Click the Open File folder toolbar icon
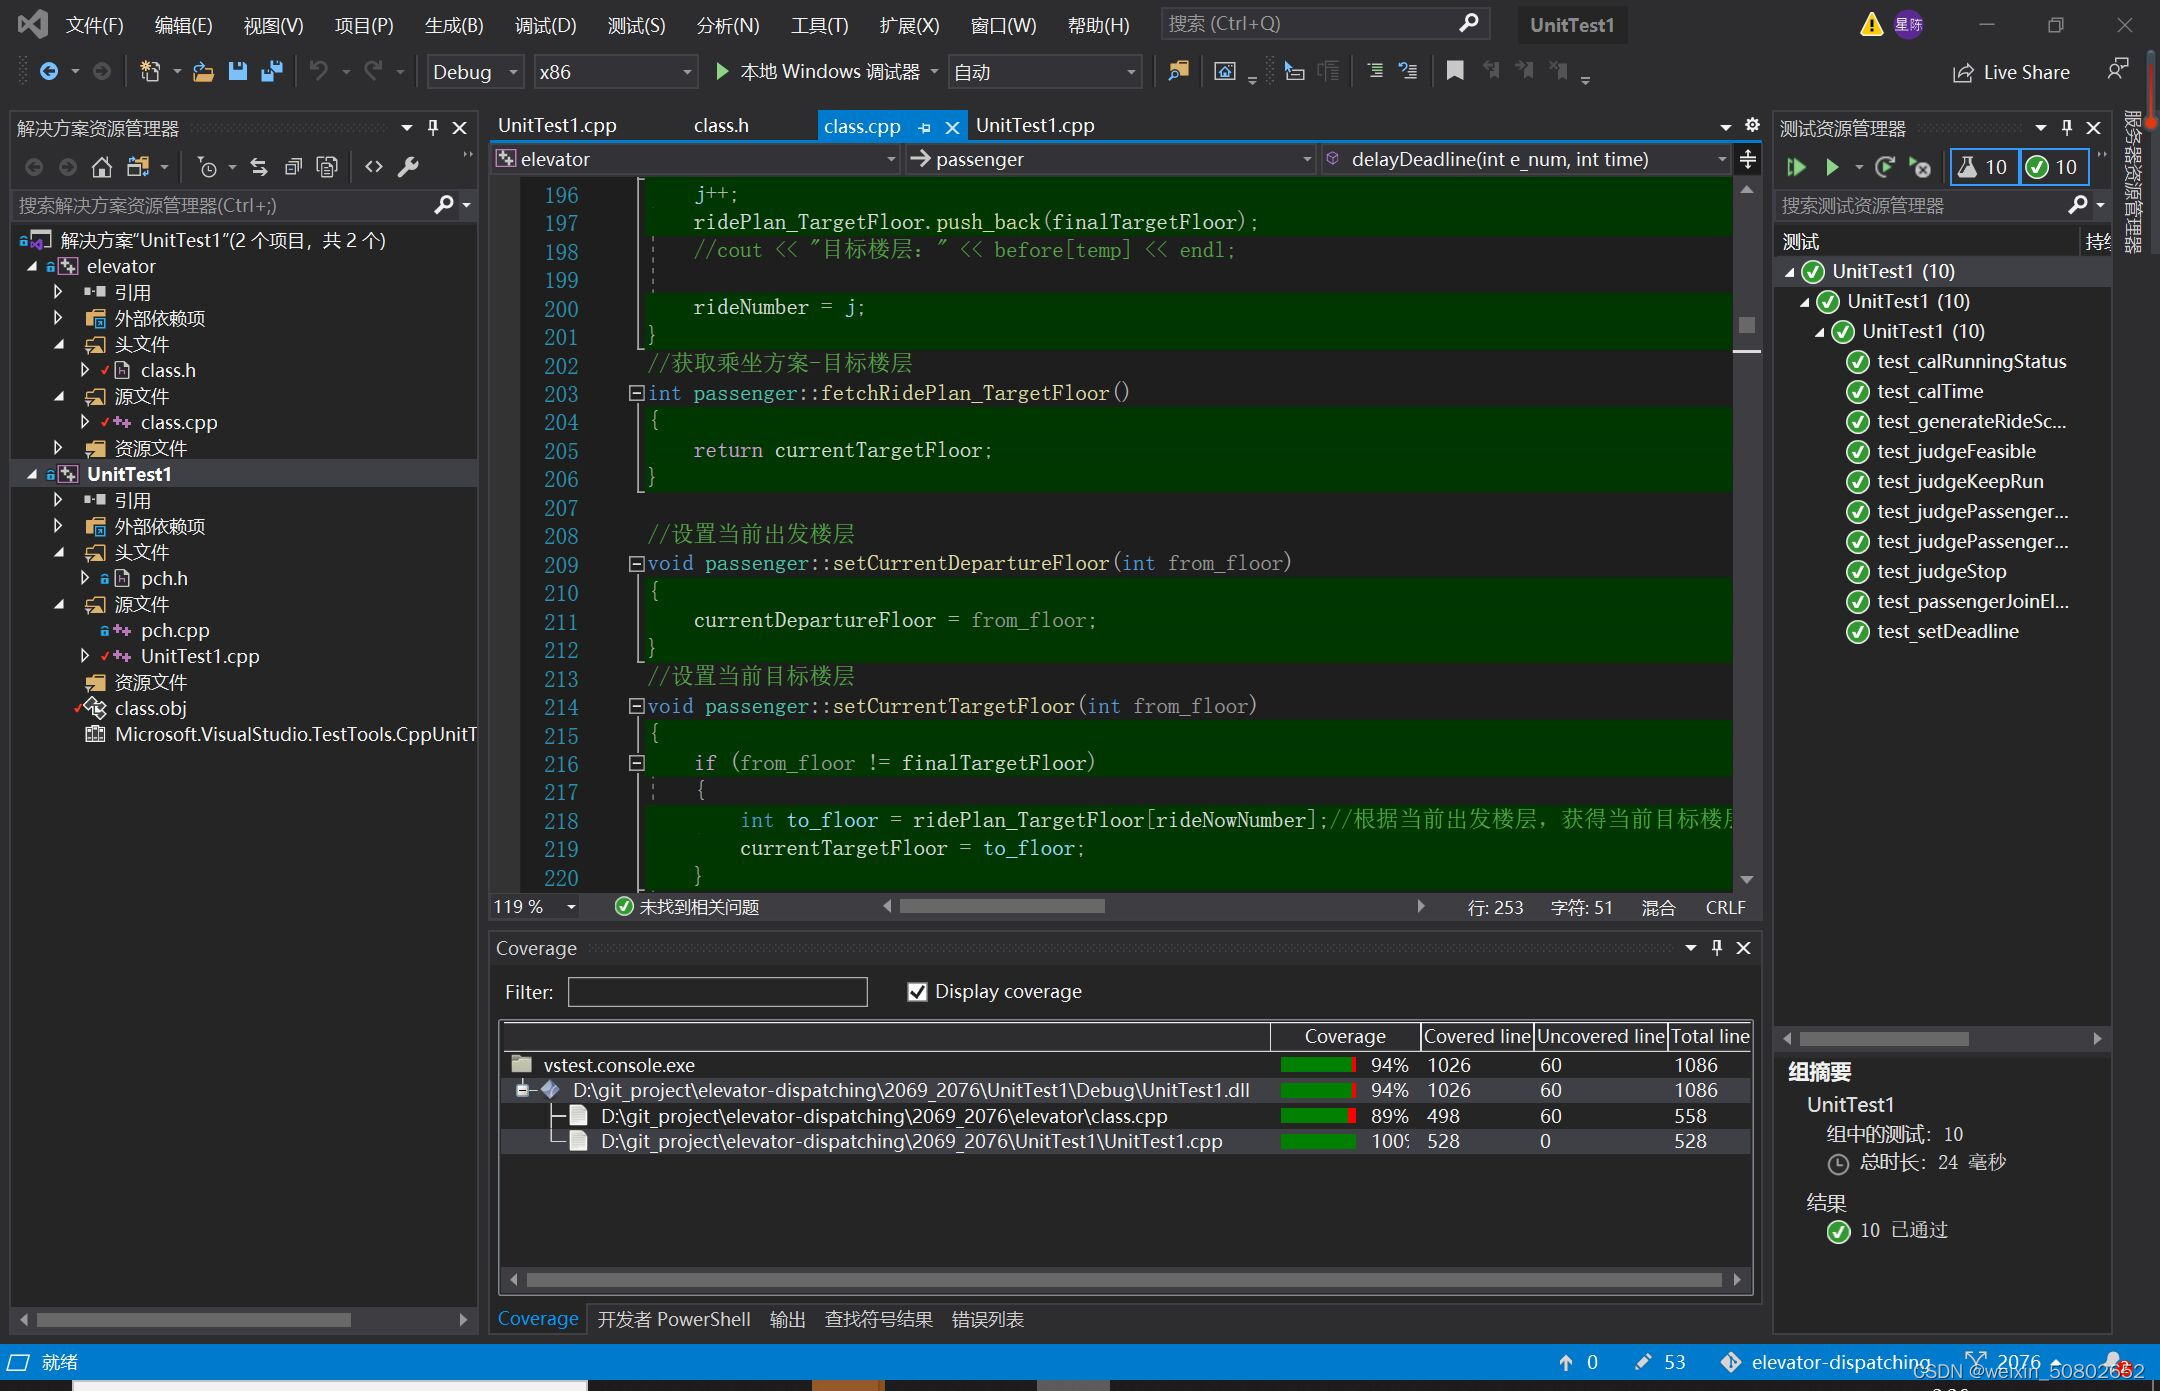 click(203, 71)
